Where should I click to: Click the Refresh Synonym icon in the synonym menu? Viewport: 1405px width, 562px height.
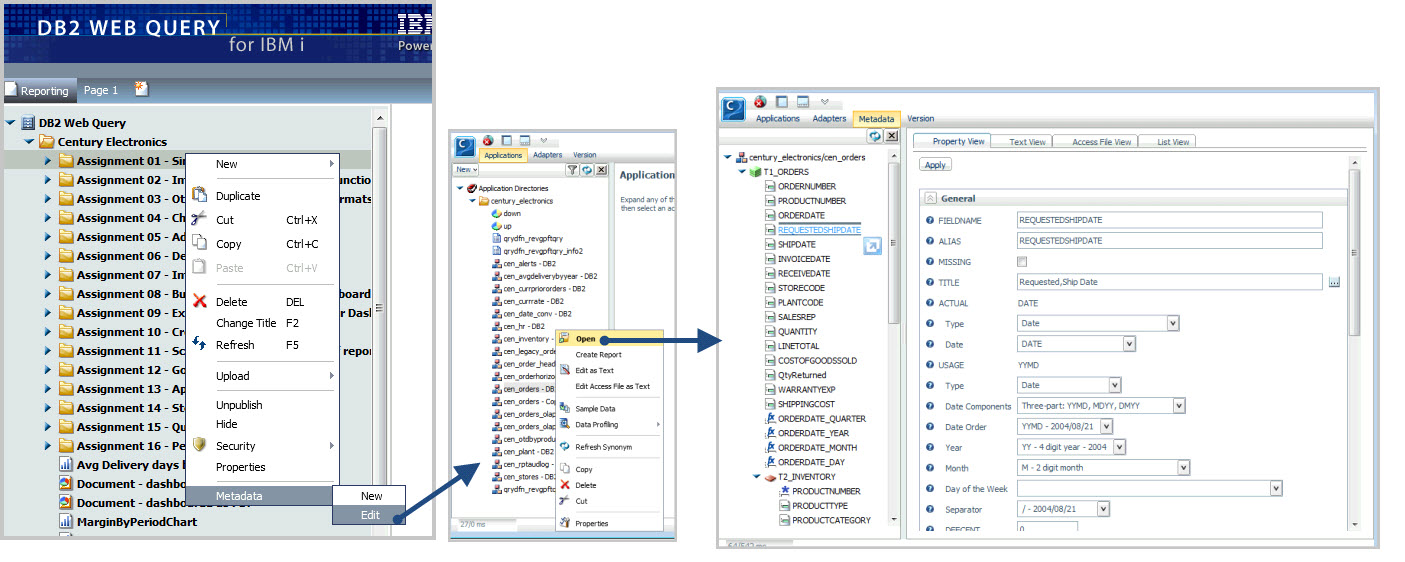[x=565, y=446]
